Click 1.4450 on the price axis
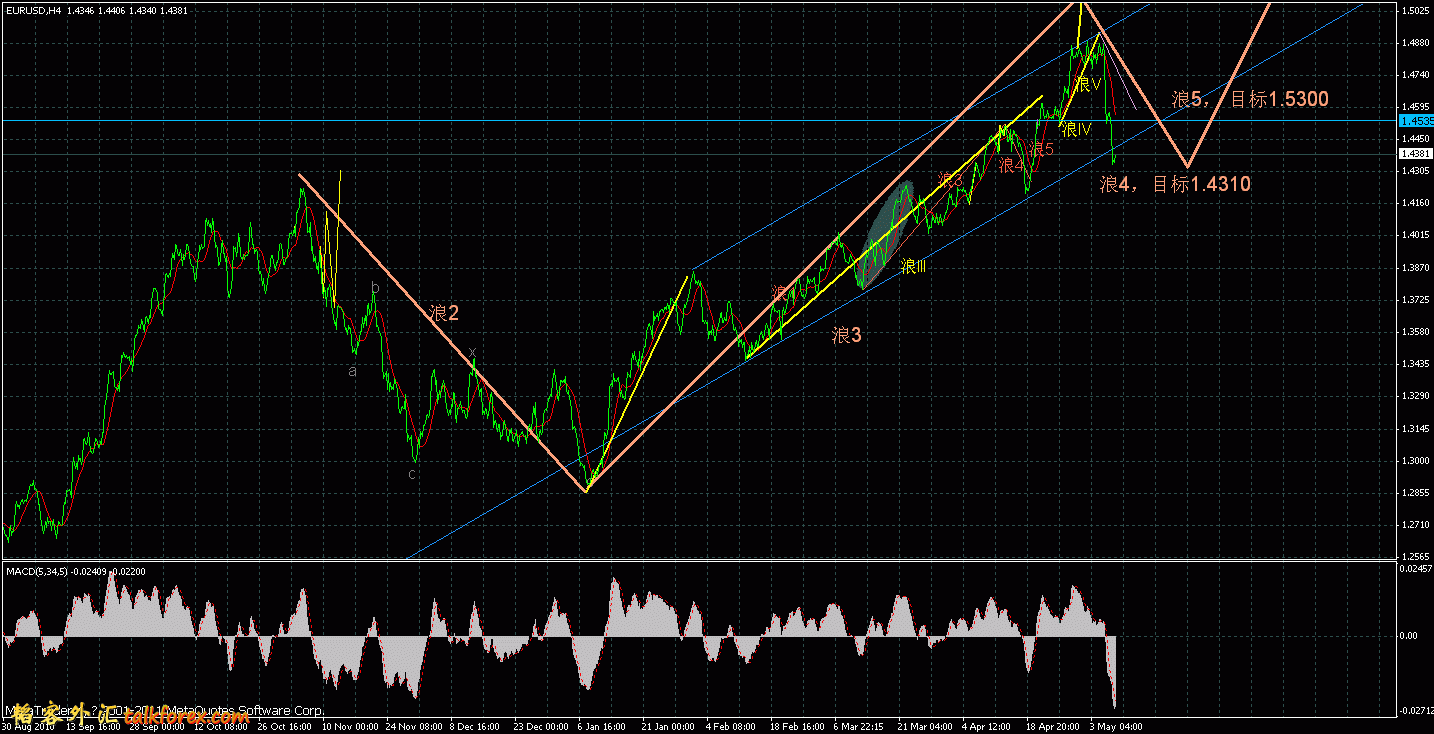Screen dimensions: 1434x734 [1415, 139]
